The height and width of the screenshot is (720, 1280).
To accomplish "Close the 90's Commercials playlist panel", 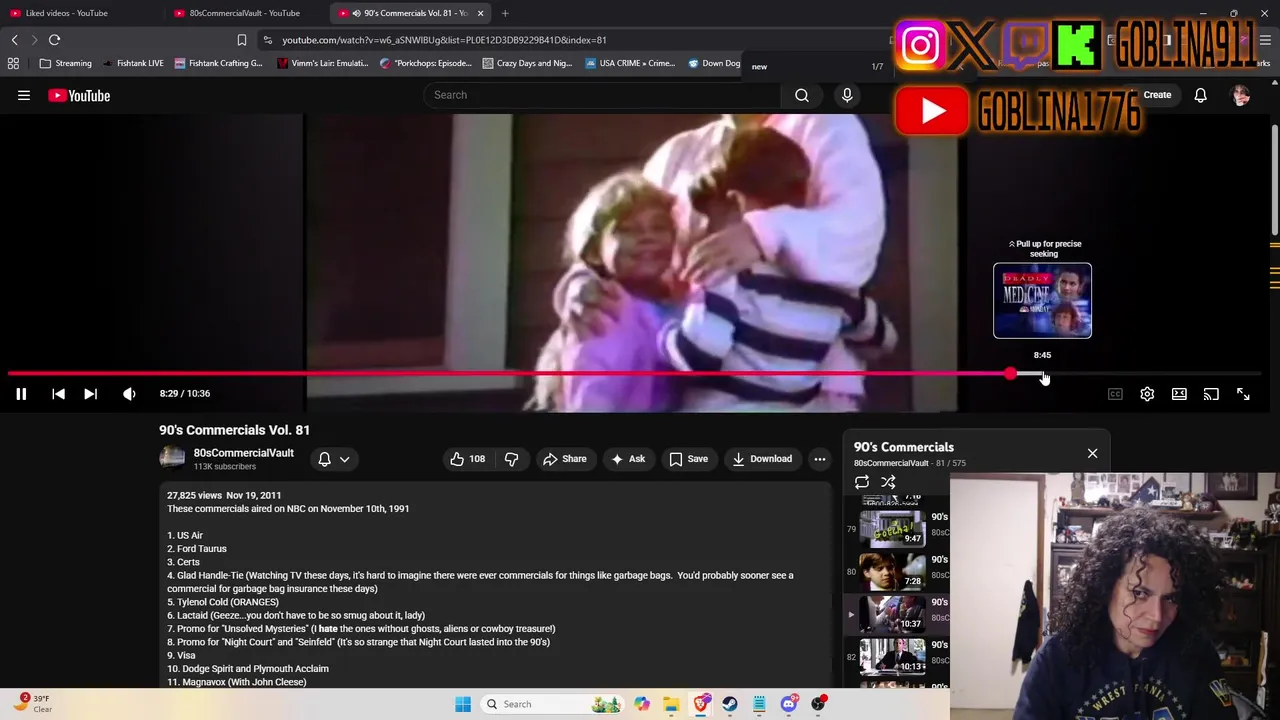I will point(1092,453).
